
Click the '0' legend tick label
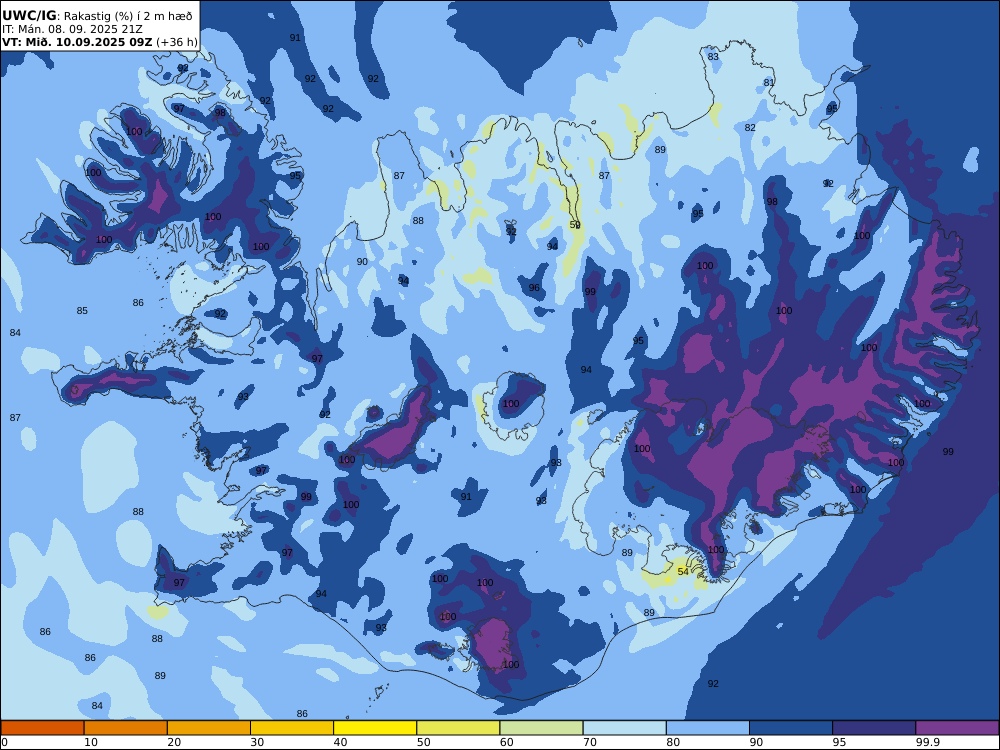4,742
